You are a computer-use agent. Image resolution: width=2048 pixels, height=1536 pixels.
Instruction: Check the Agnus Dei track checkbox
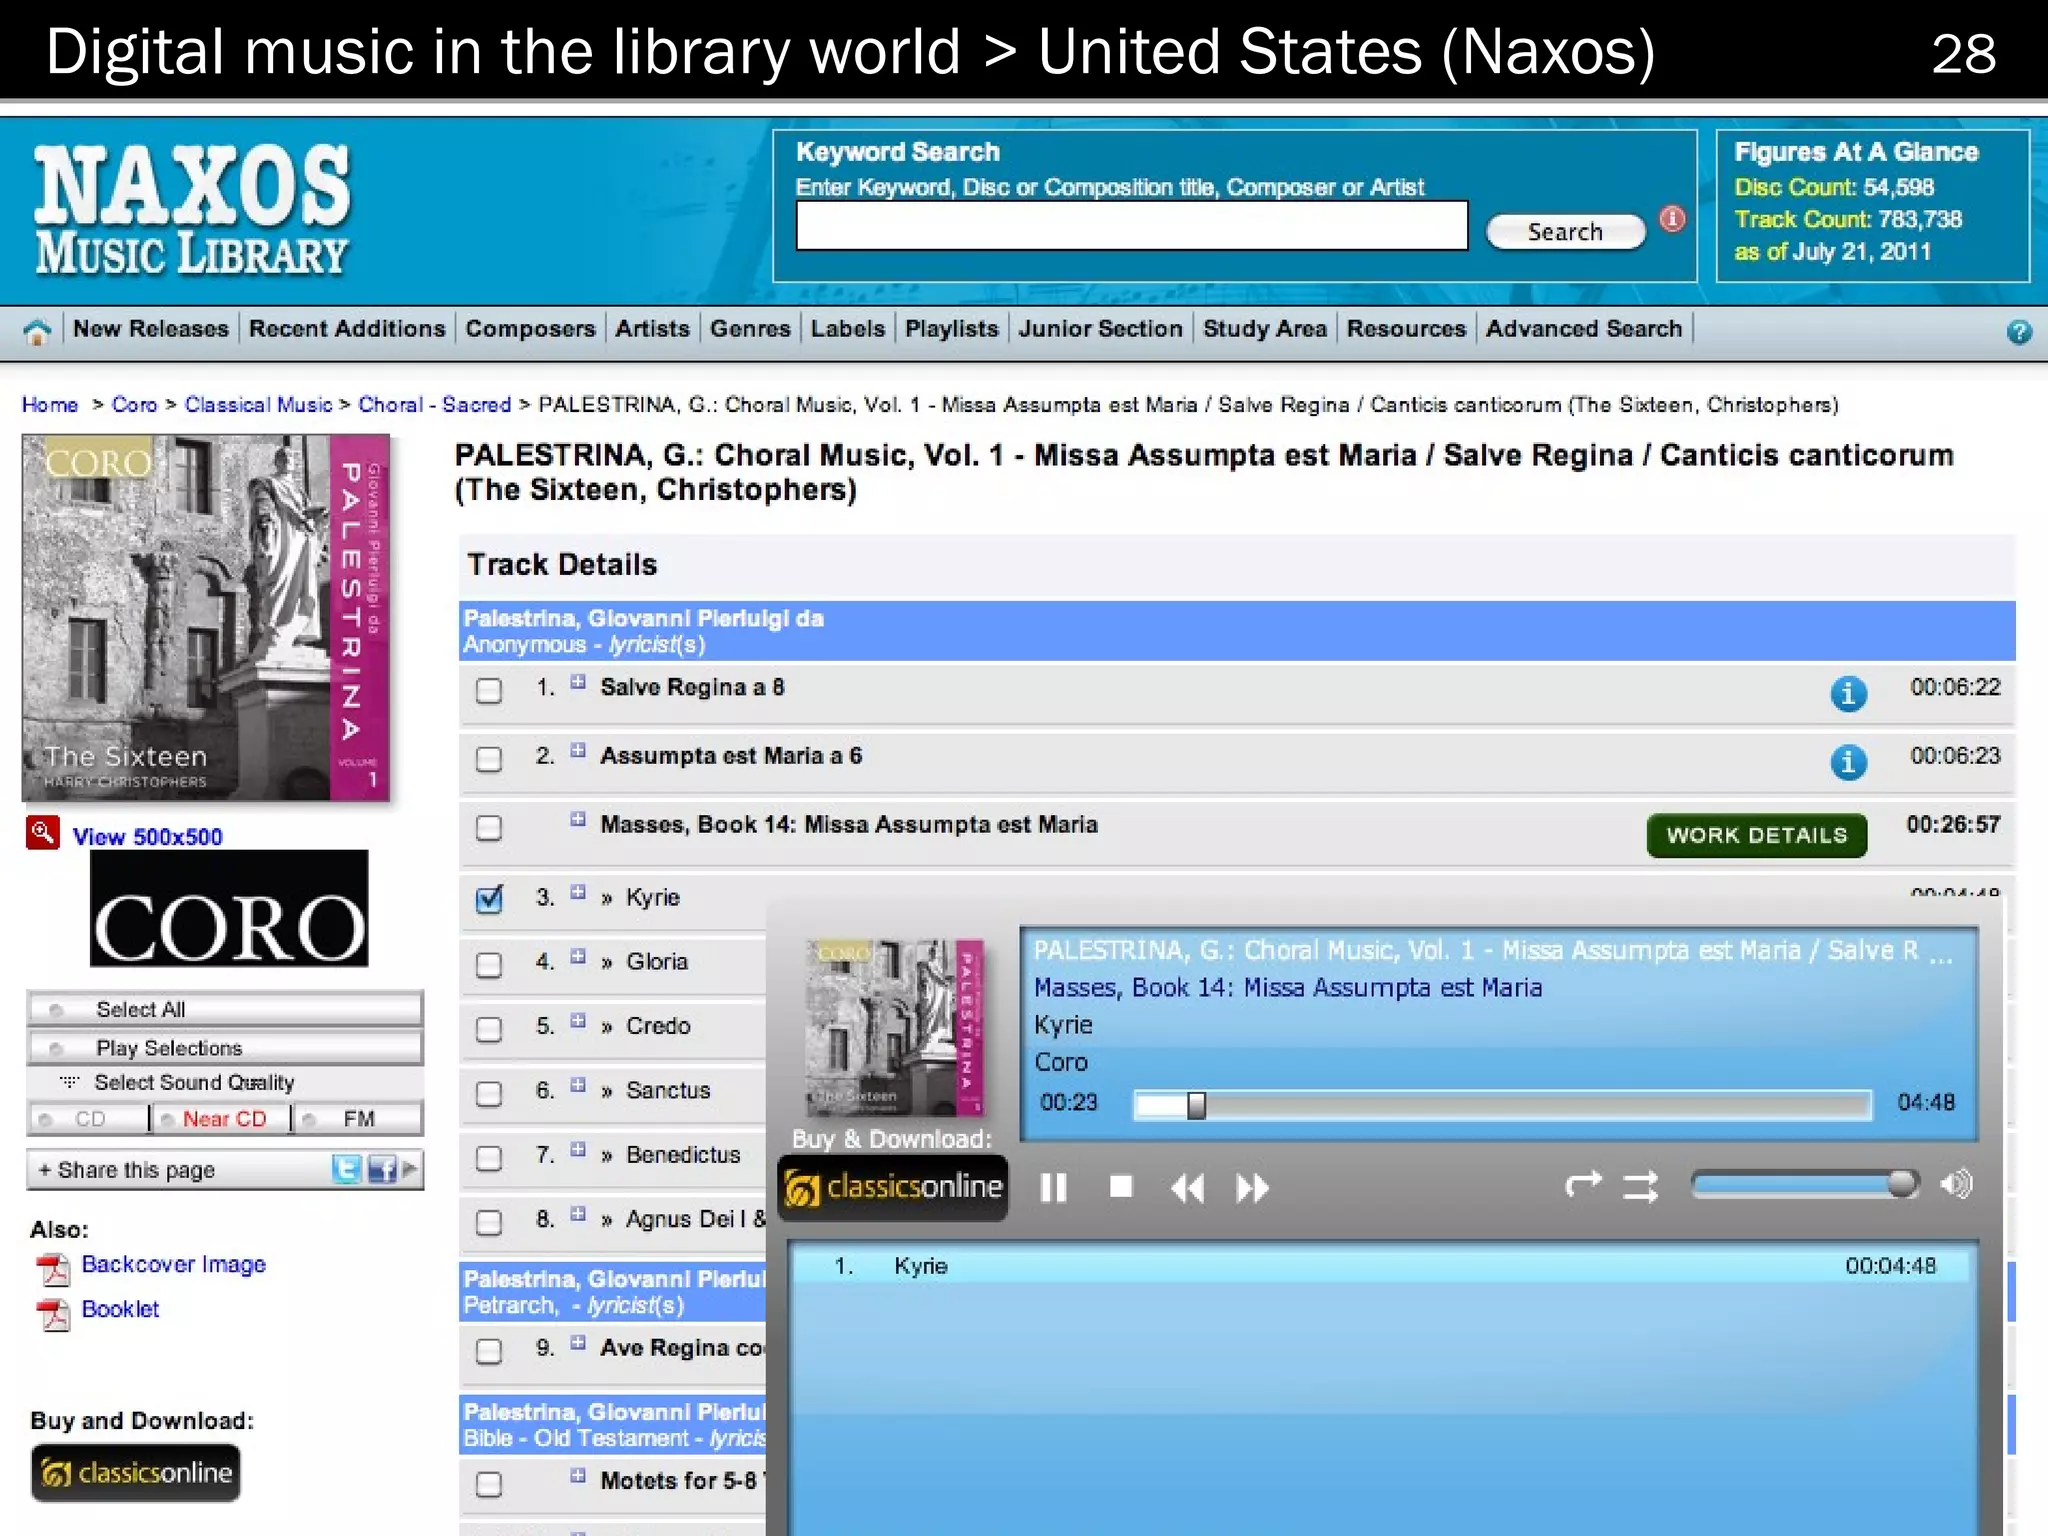pos(489,1222)
